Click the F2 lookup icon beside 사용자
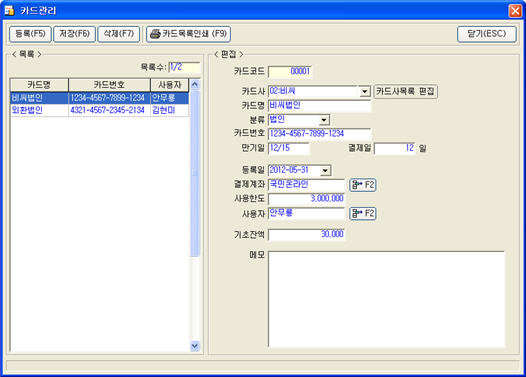Image resolution: width=526 pixels, height=377 pixels. tap(363, 213)
